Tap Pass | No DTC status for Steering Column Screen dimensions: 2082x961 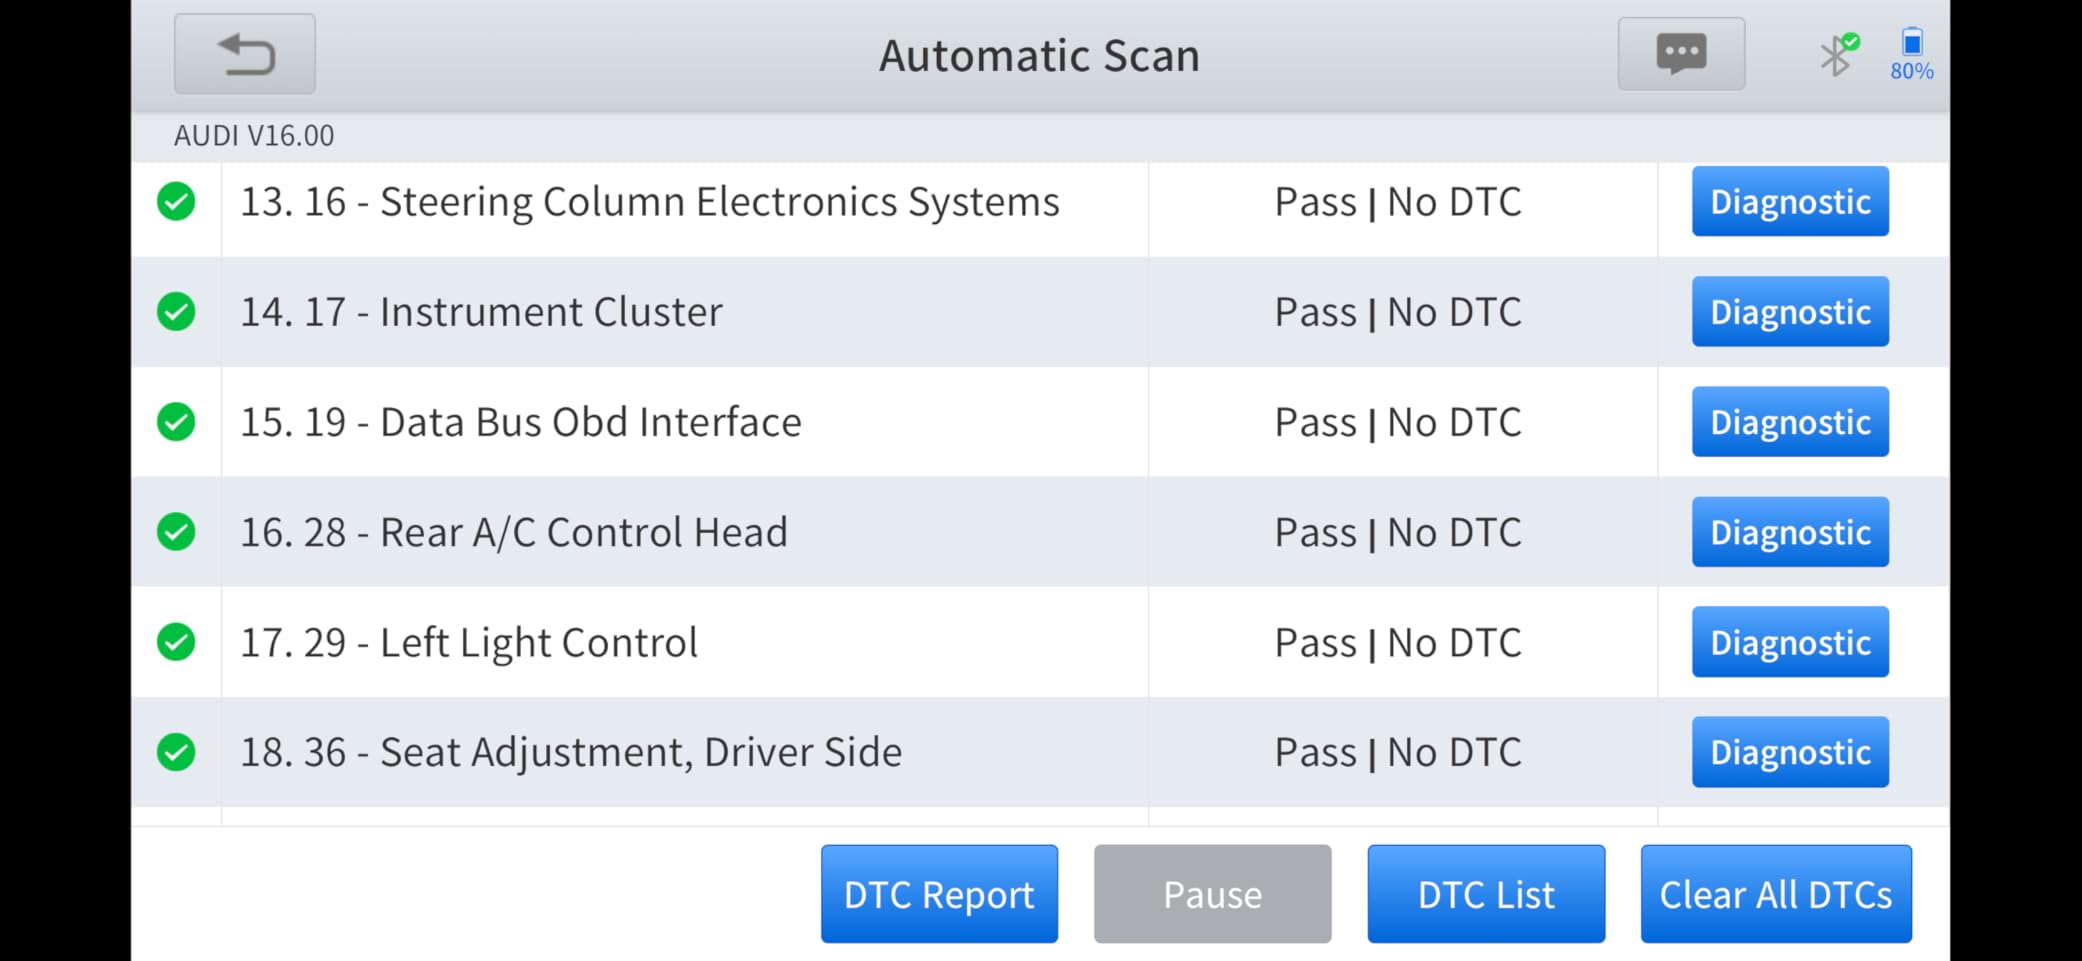pos(1398,202)
